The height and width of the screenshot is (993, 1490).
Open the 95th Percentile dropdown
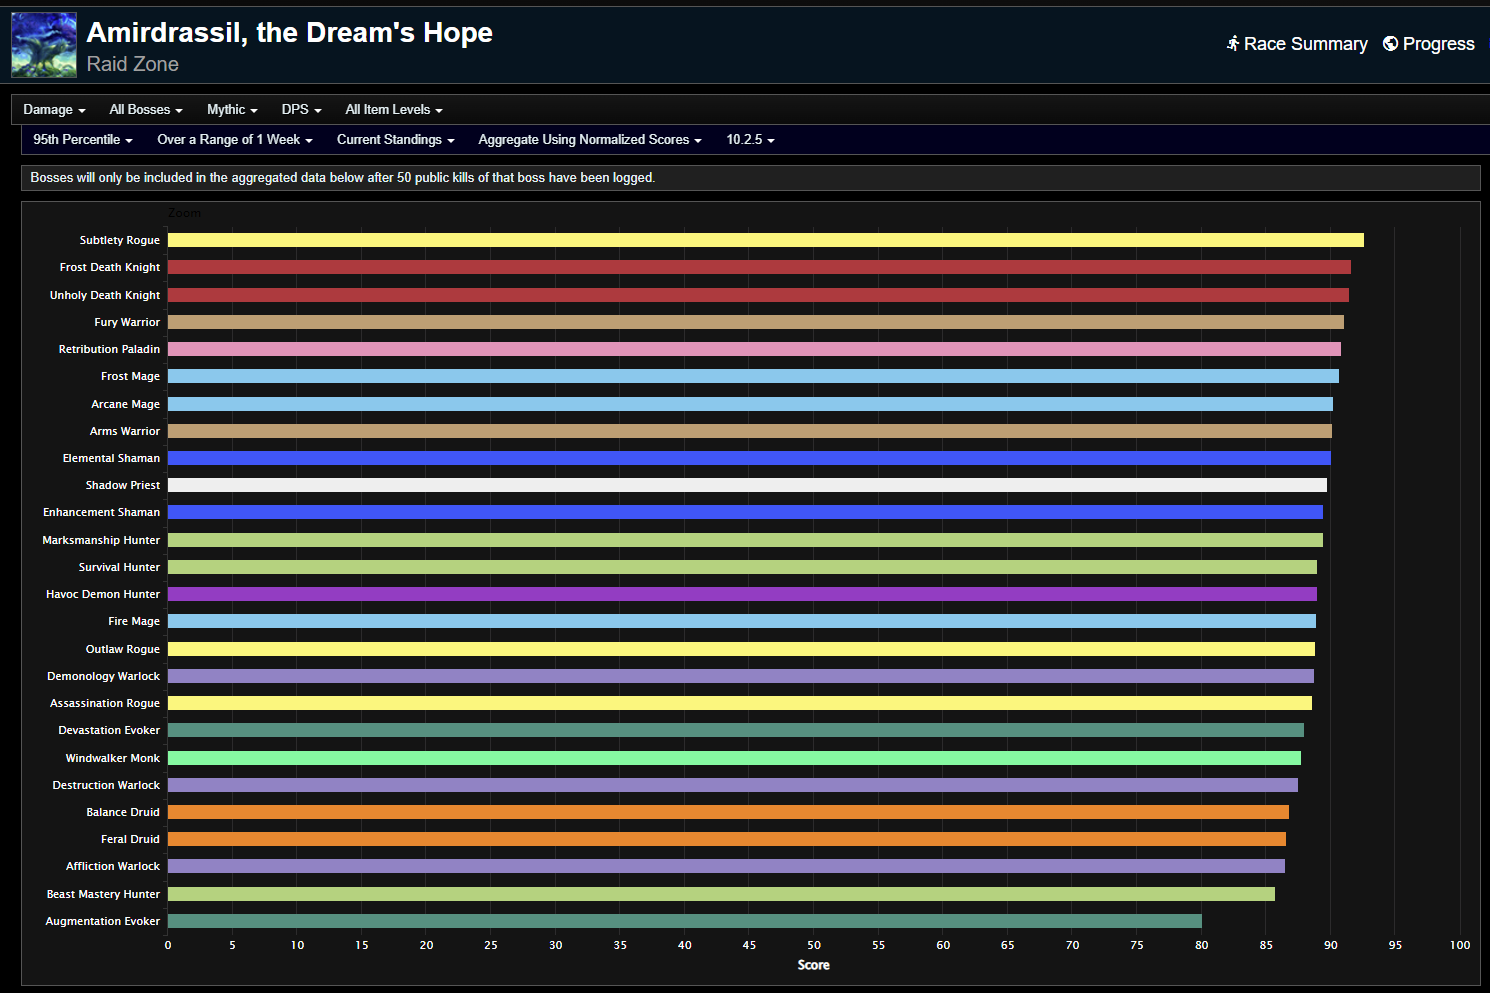pyautogui.click(x=82, y=140)
